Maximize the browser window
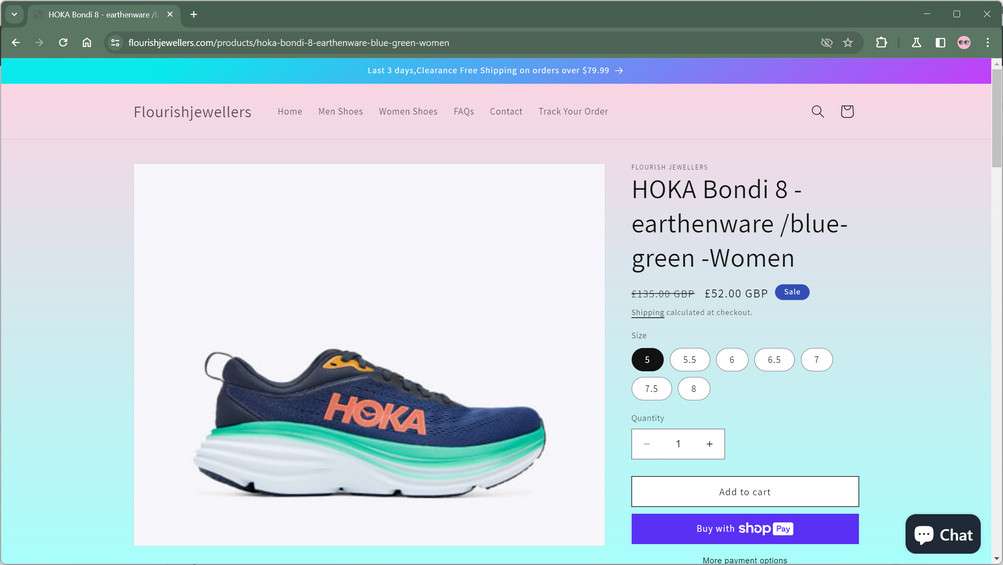The height and width of the screenshot is (565, 1003). (957, 14)
